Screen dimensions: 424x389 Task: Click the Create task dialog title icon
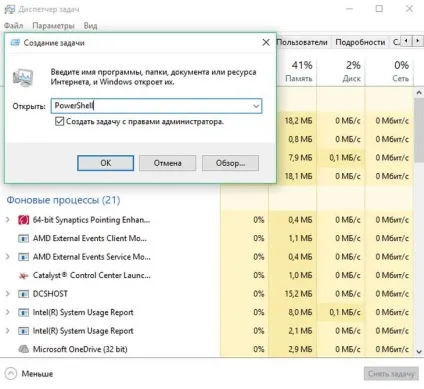15,43
